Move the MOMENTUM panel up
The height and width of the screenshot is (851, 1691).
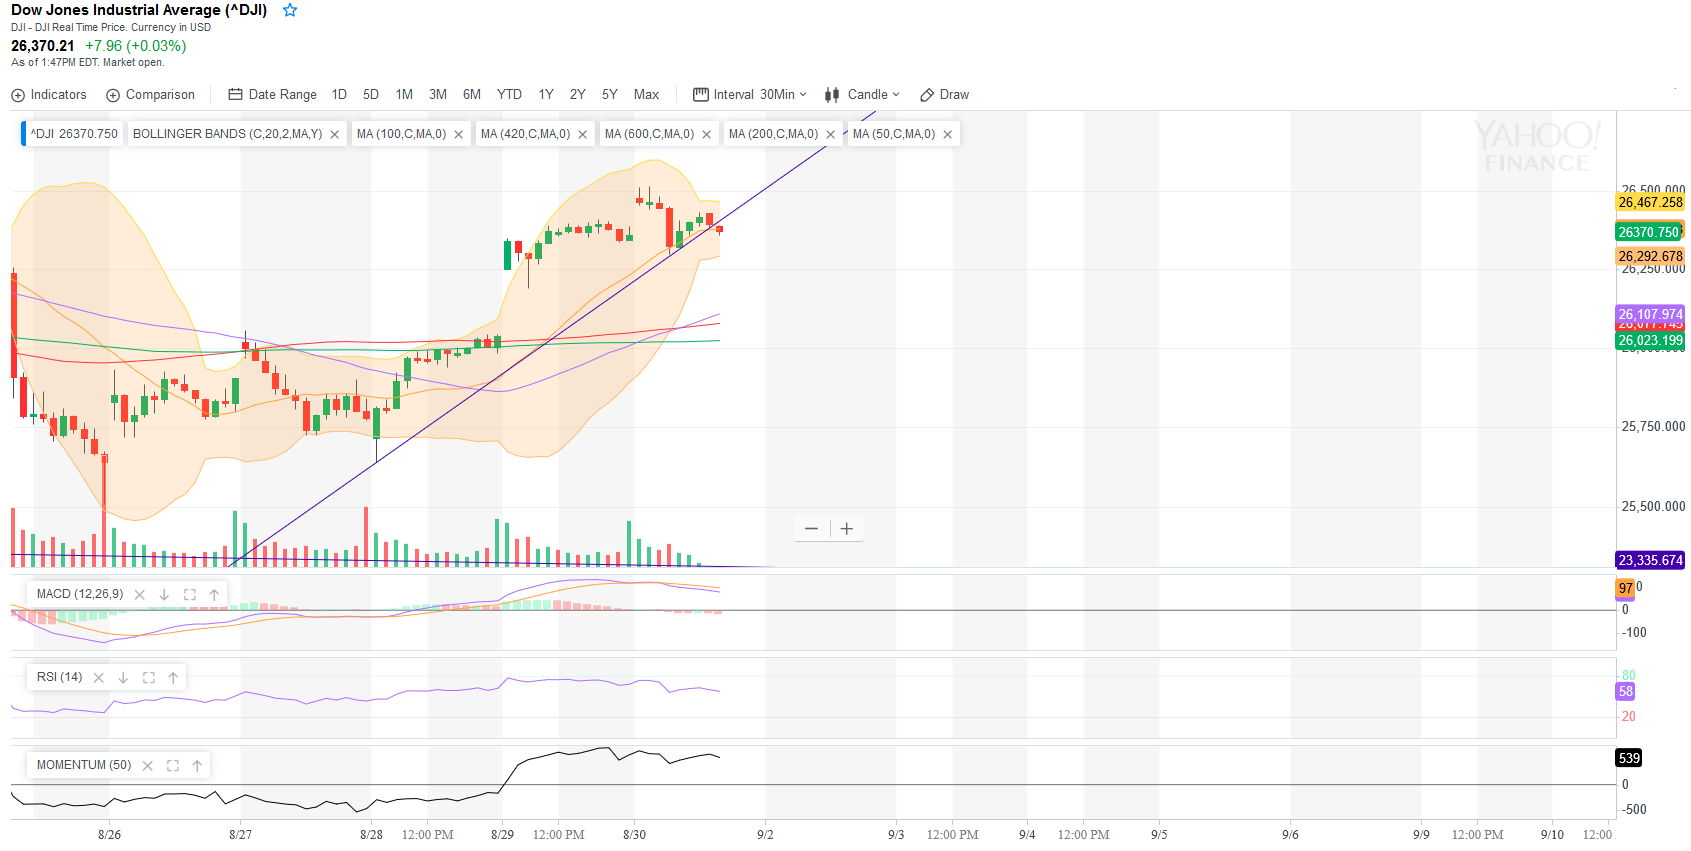click(197, 766)
